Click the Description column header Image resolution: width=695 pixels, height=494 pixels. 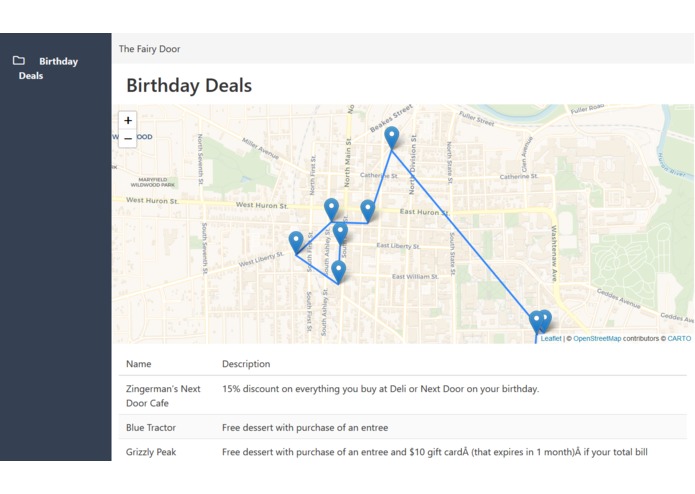click(246, 364)
